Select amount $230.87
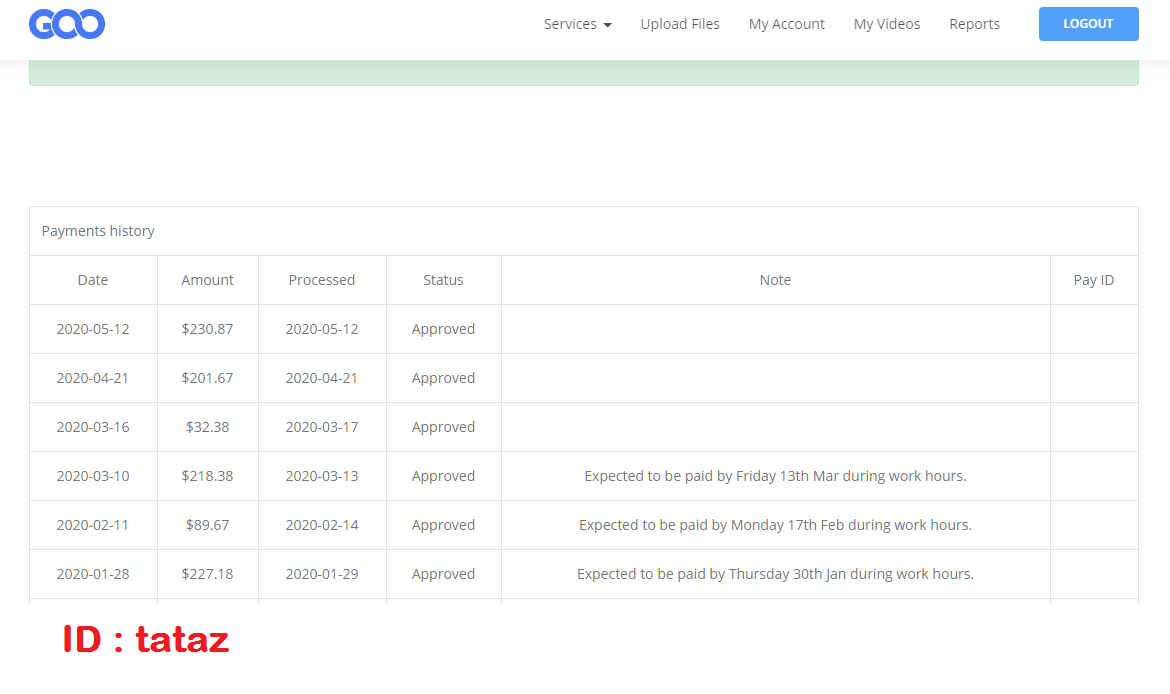 [207, 329]
